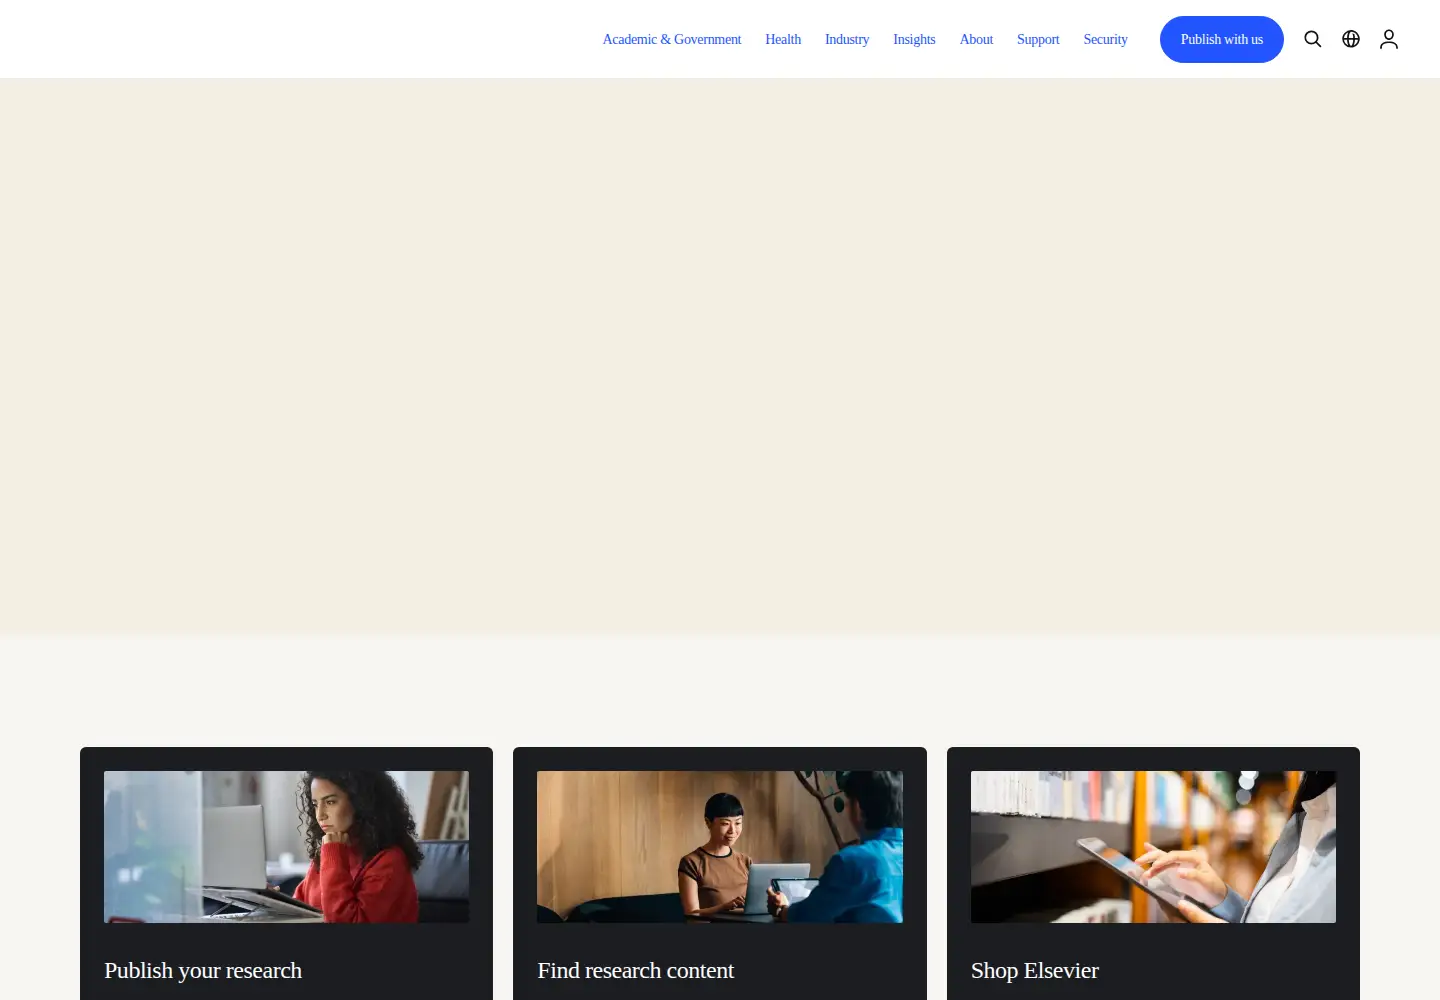Image resolution: width=1440 pixels, height=1000 pixels.
Task: Open Publish your research card title
Action: 203,970
